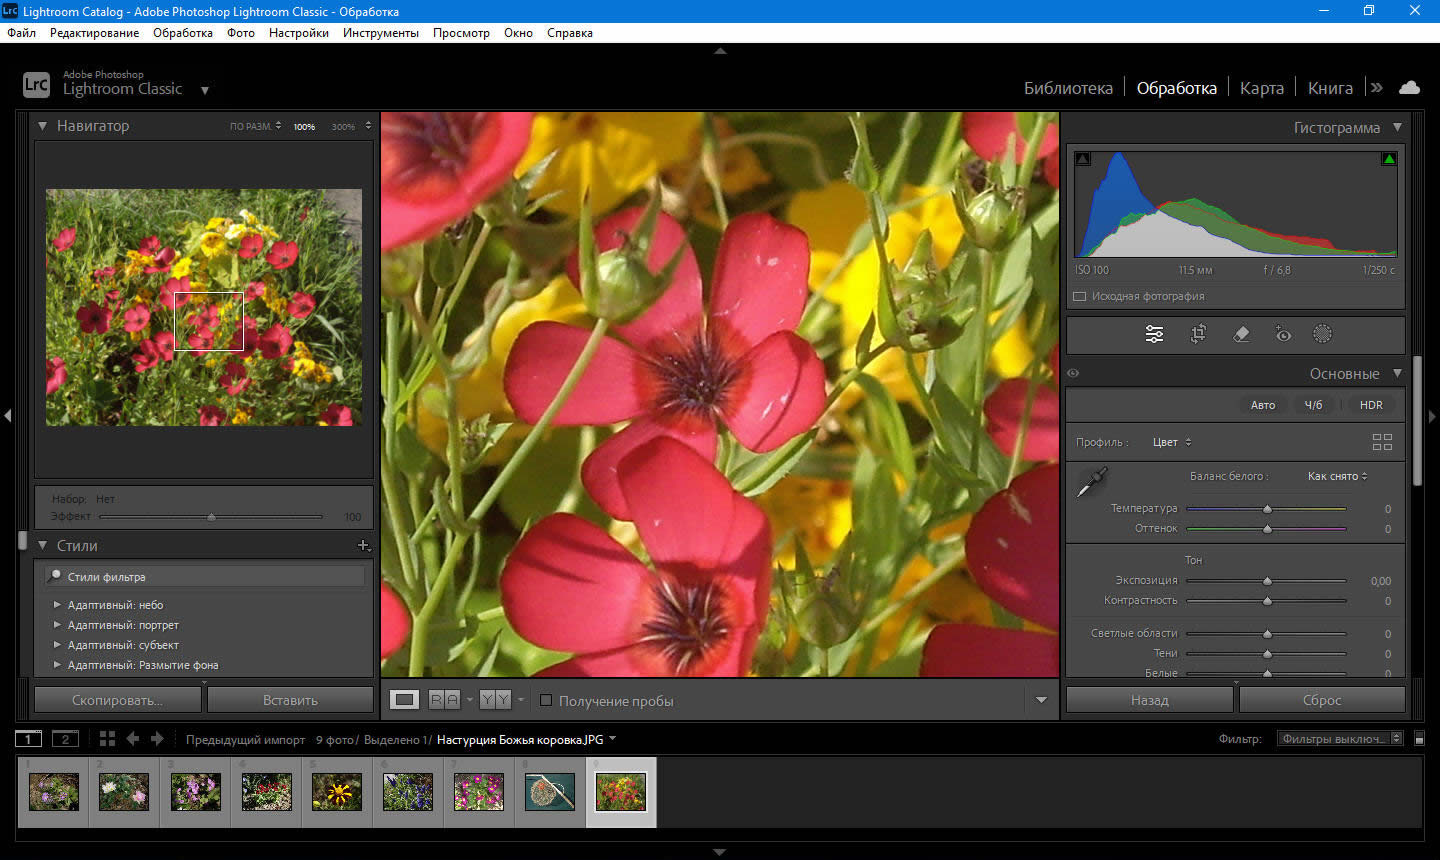
Task: Open the Masking tool
Action: (x=1322, y=335)
